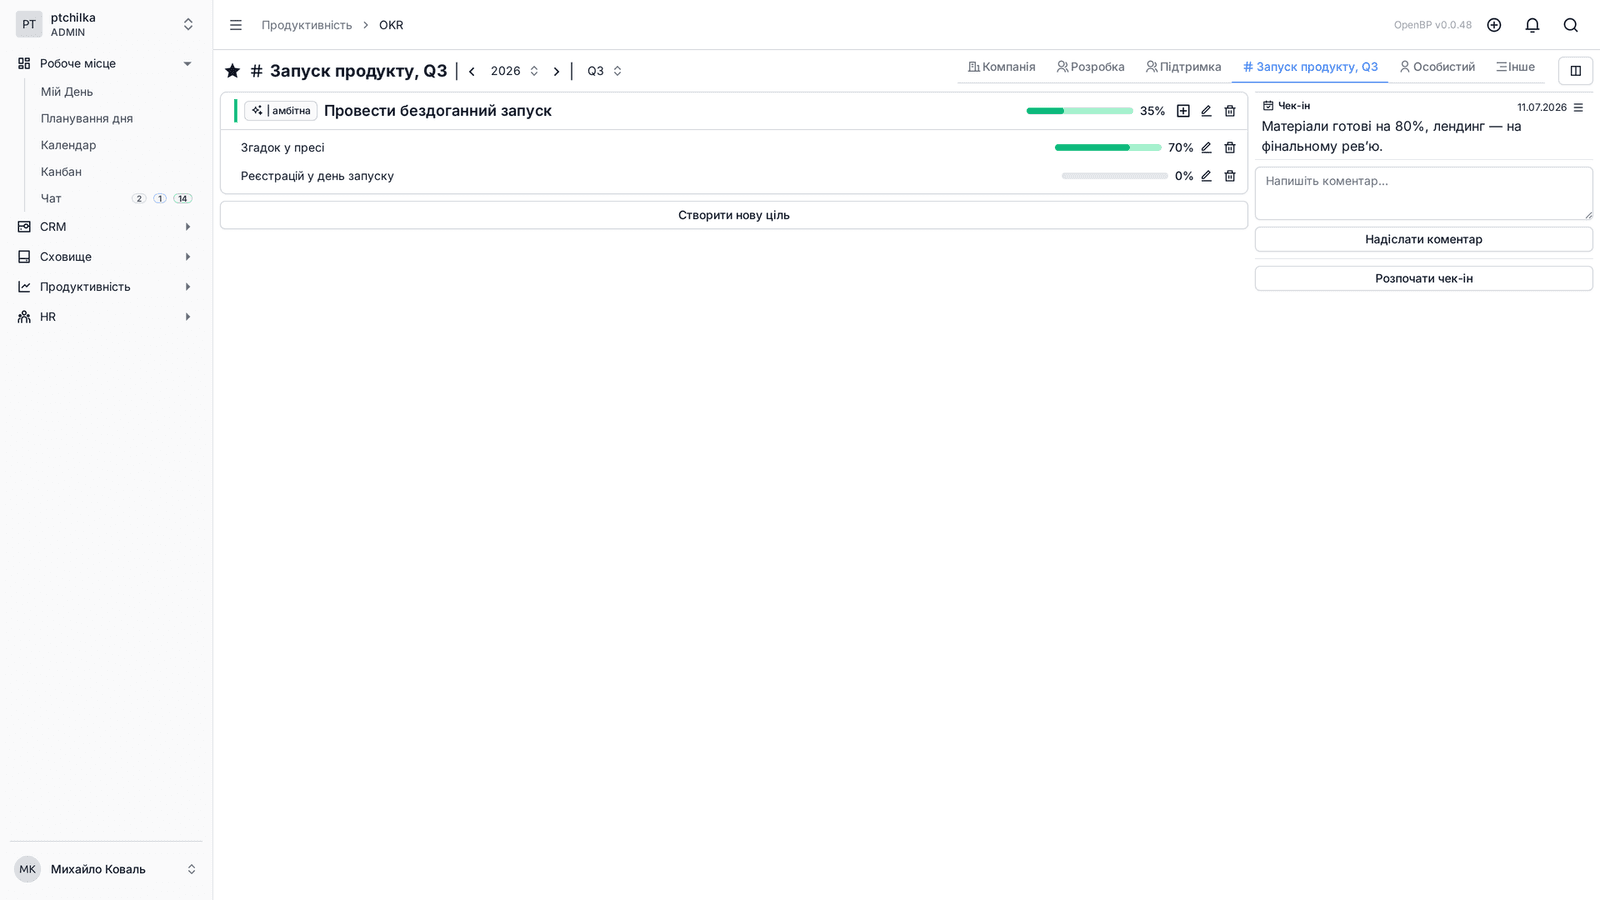Viewport: 1600px width, 900px height.
Task: Click the favorite star icon
Action: [232, 71]
